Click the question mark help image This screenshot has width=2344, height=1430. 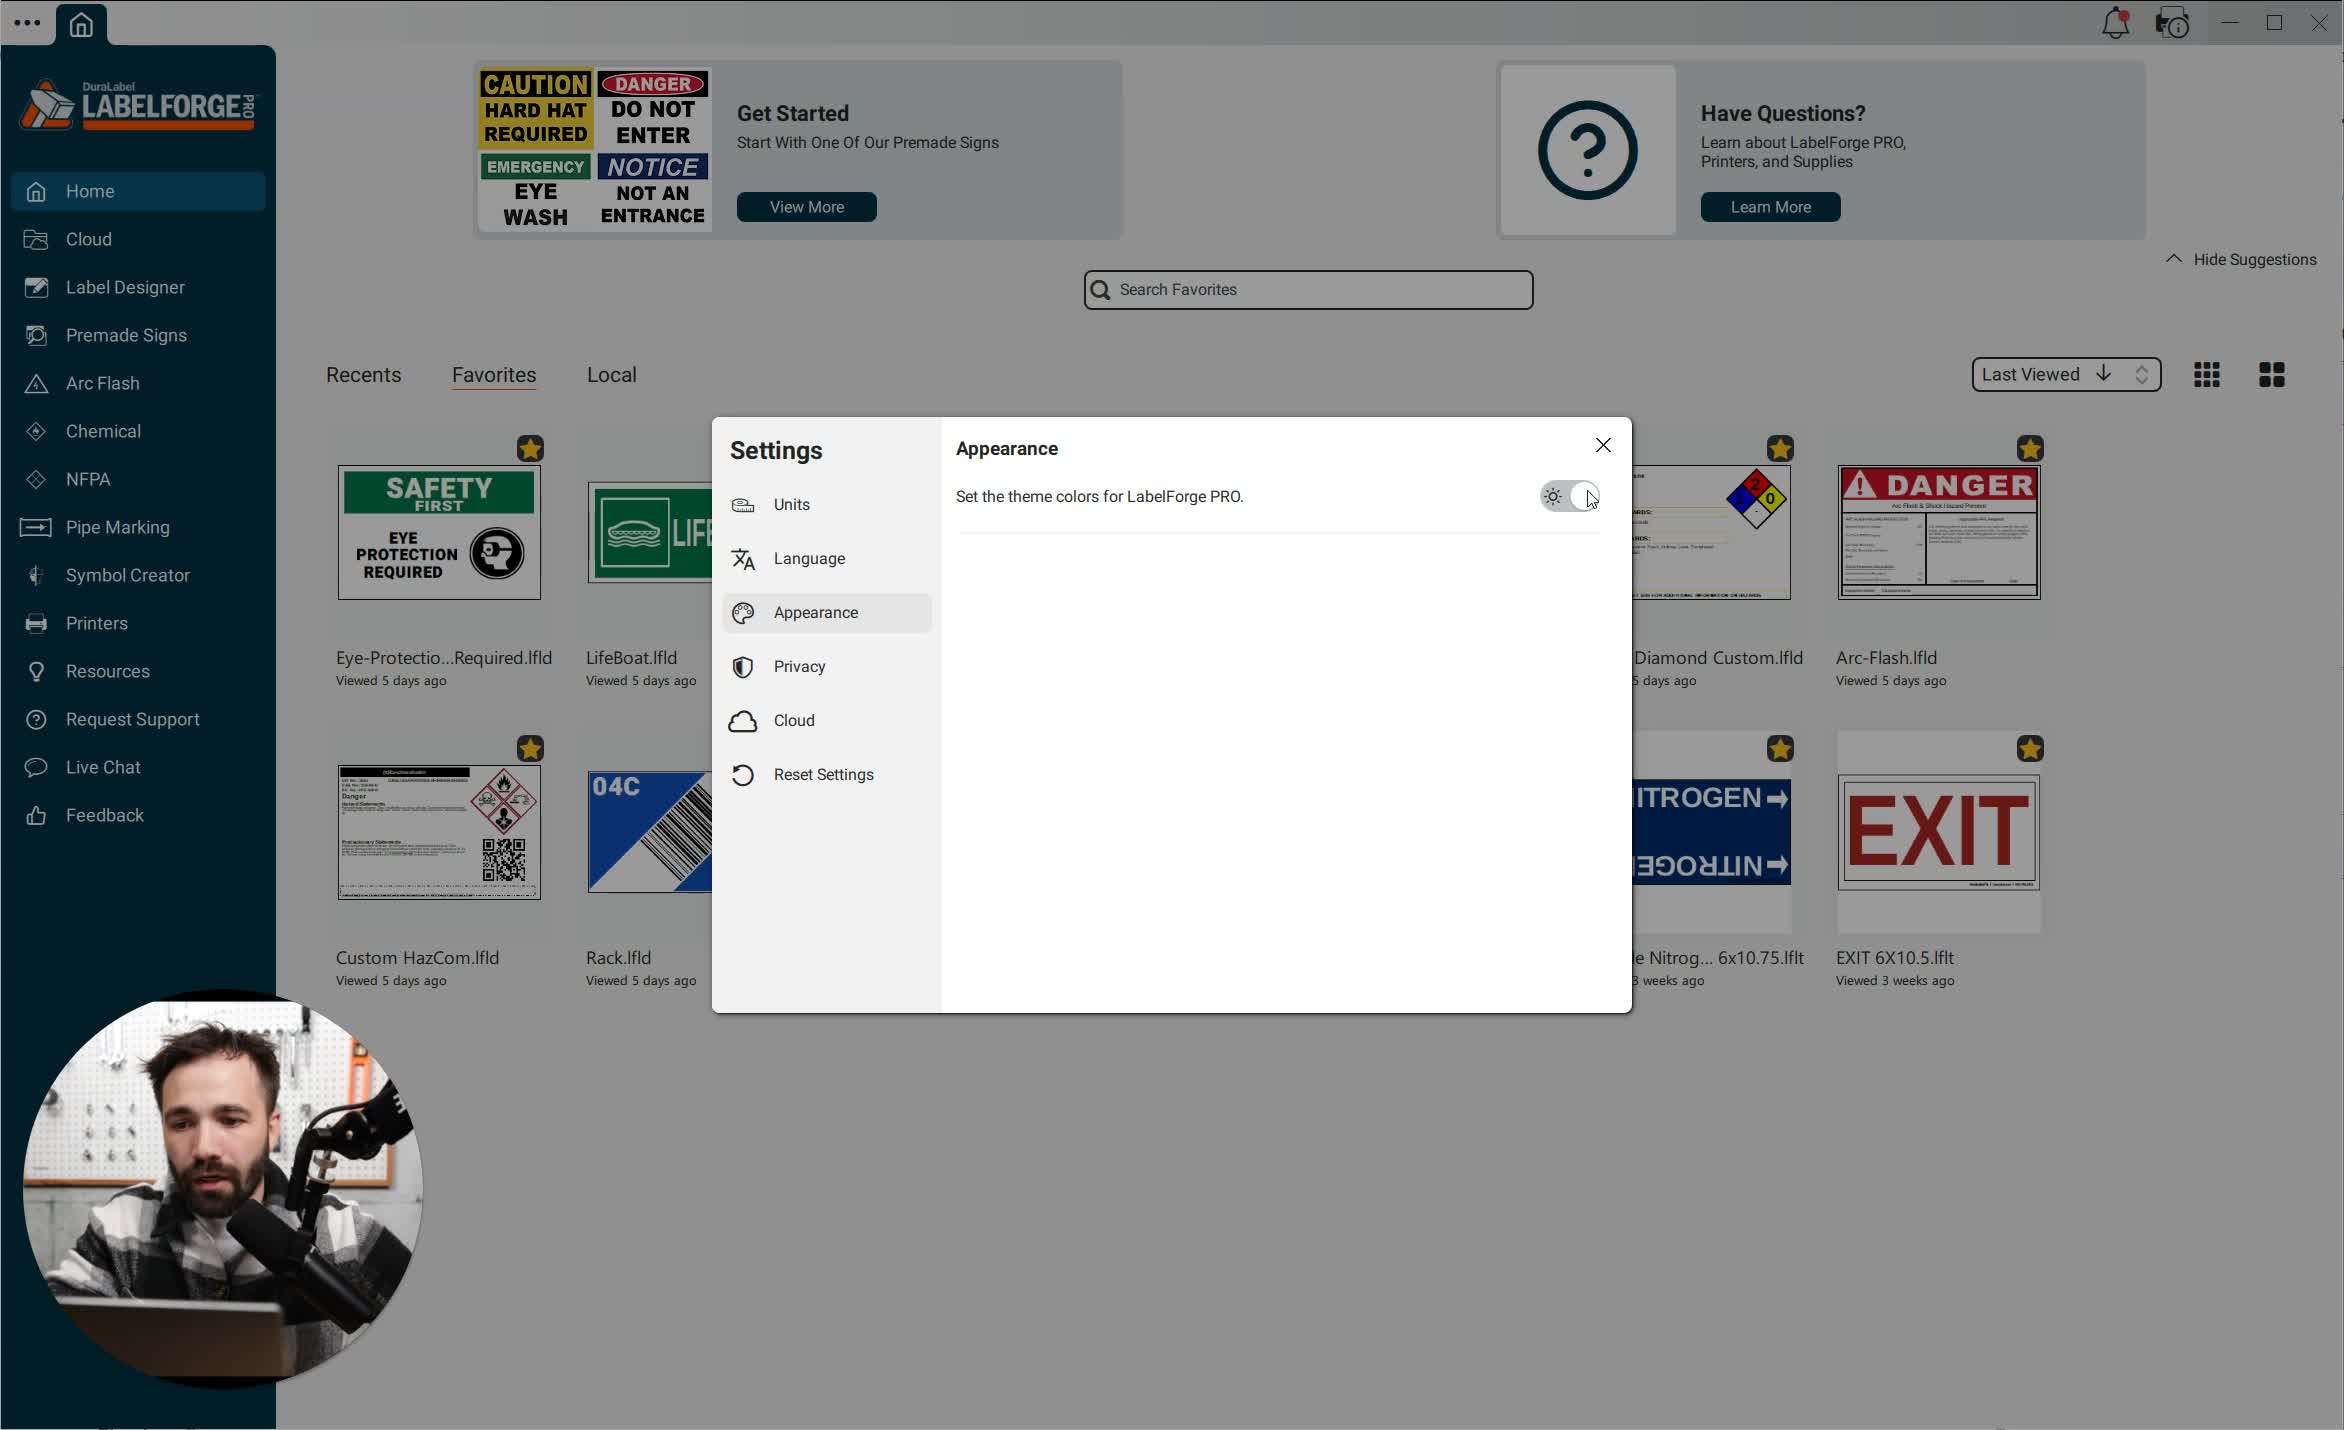point(1588,150)
